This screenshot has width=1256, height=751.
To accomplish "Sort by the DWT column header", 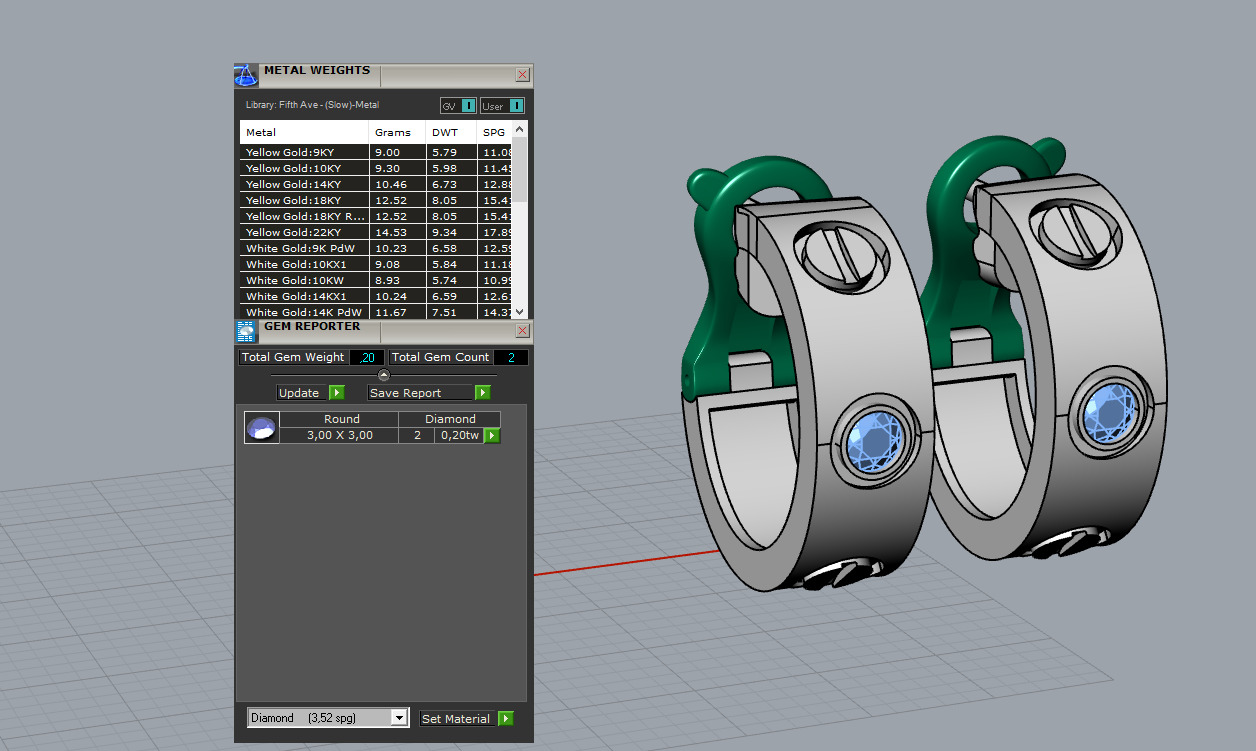I will click(451, 132).
